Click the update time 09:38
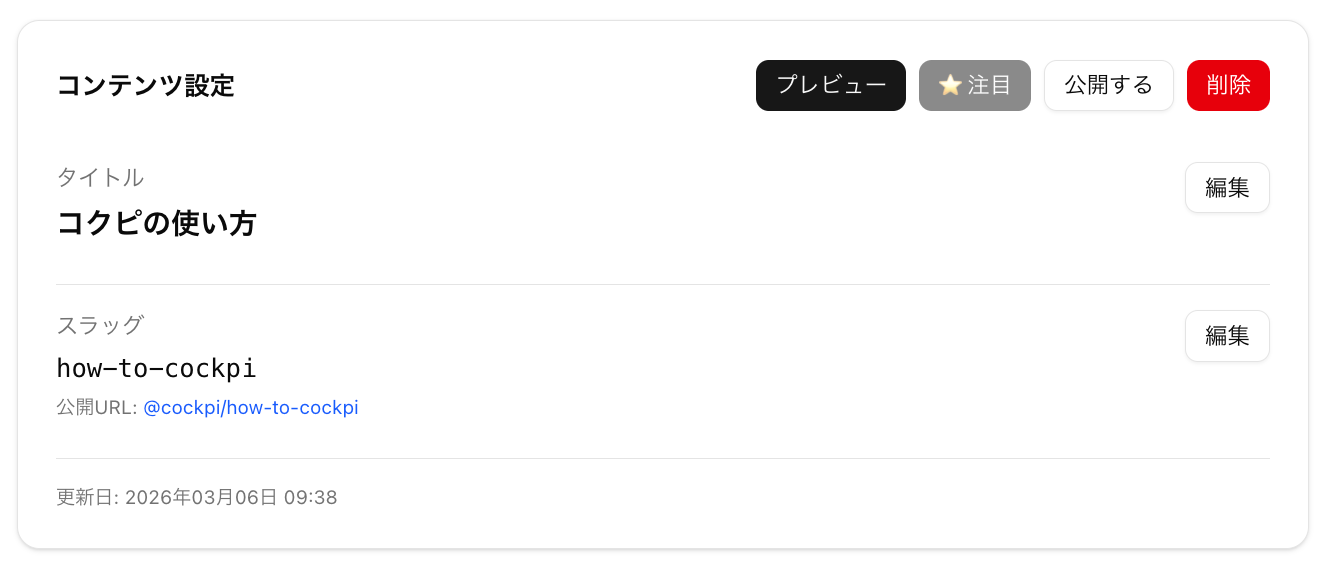Image resolution: width=1324 pixels, height=568 pixels. (311, 497)
